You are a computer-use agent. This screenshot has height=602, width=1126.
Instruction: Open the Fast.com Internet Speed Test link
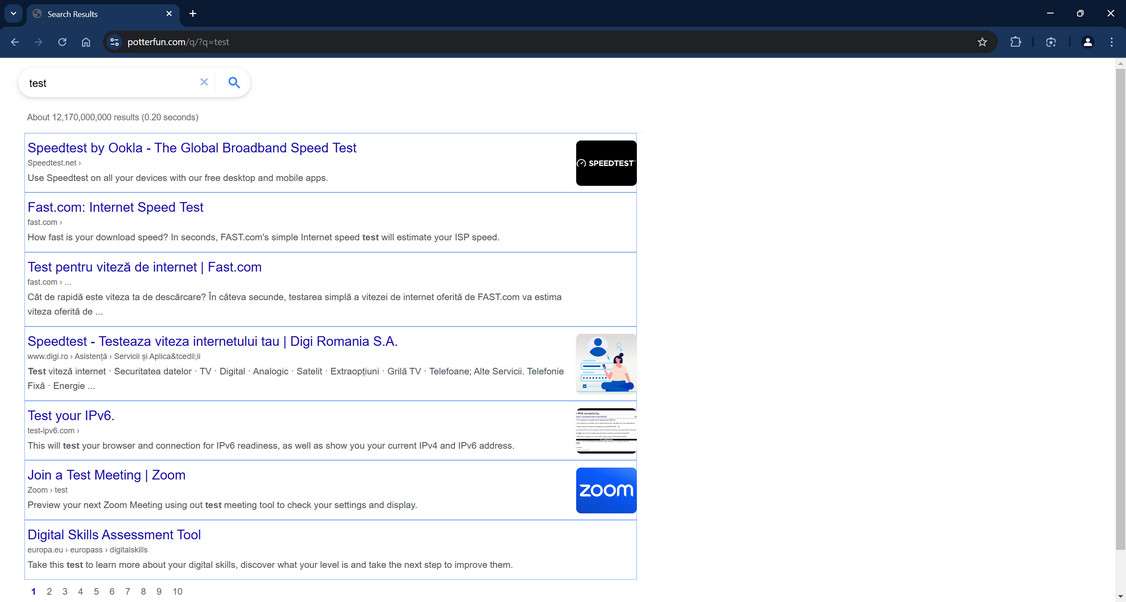point(115,207)
